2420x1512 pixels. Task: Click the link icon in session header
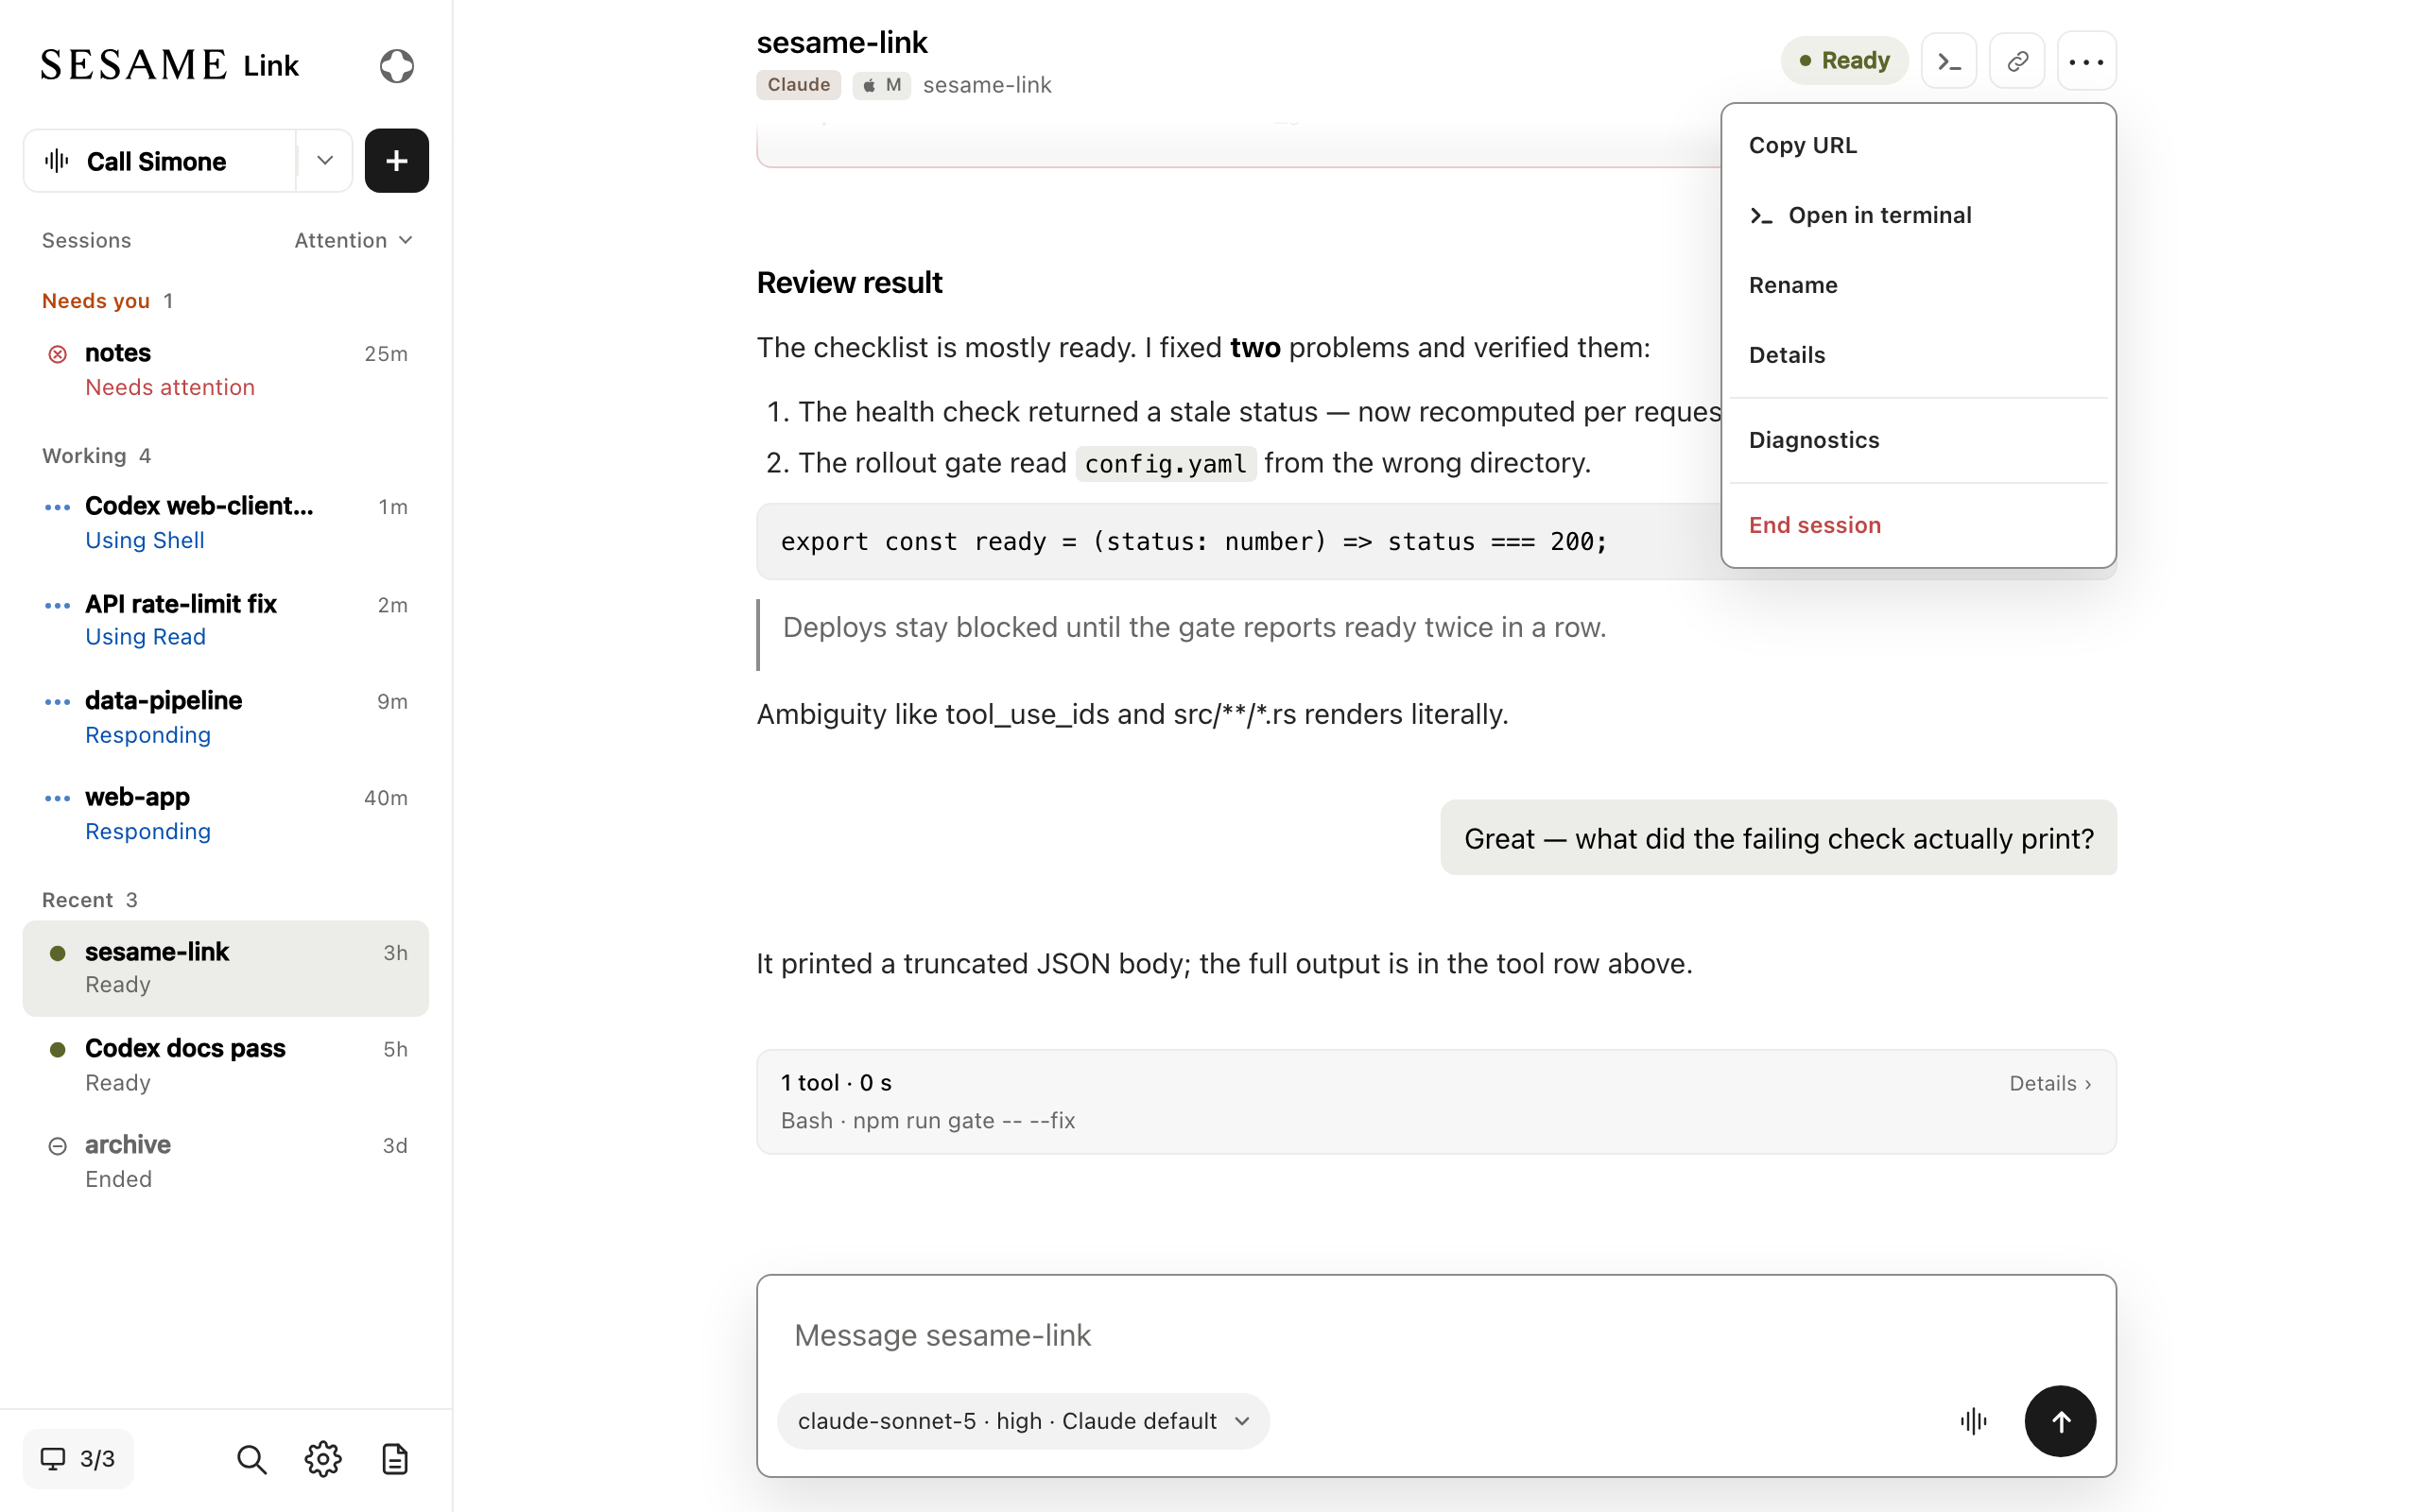click(2017, 61)
